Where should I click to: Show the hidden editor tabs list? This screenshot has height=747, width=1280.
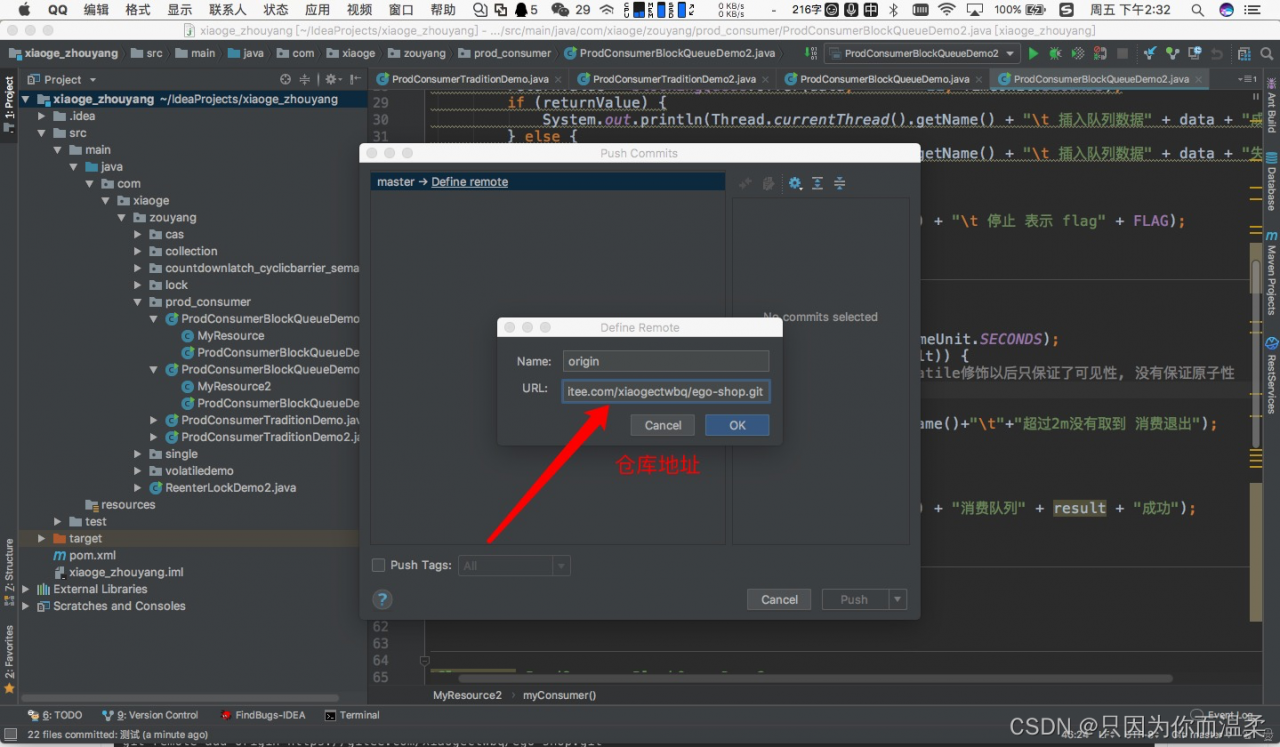point(1247,79)
